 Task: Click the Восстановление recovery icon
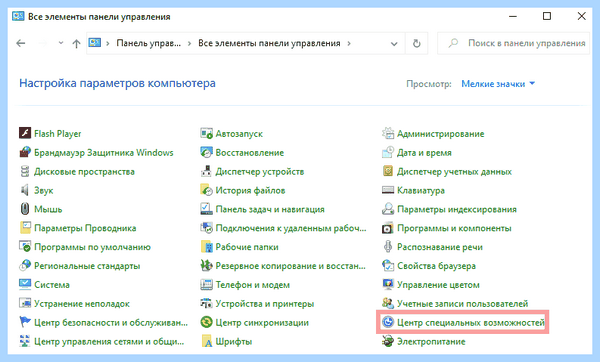(x=206, y=152)
